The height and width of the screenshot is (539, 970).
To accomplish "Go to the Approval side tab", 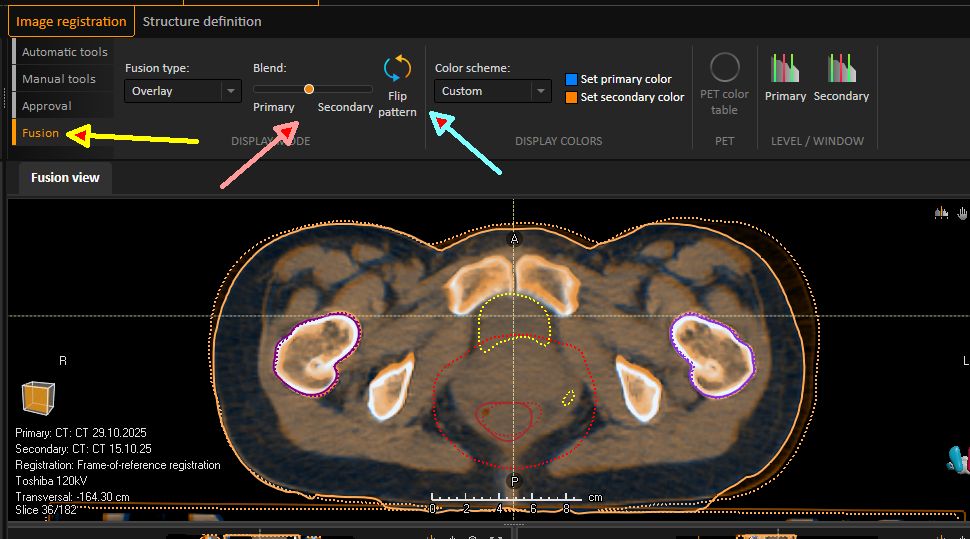I will (47, 106).
